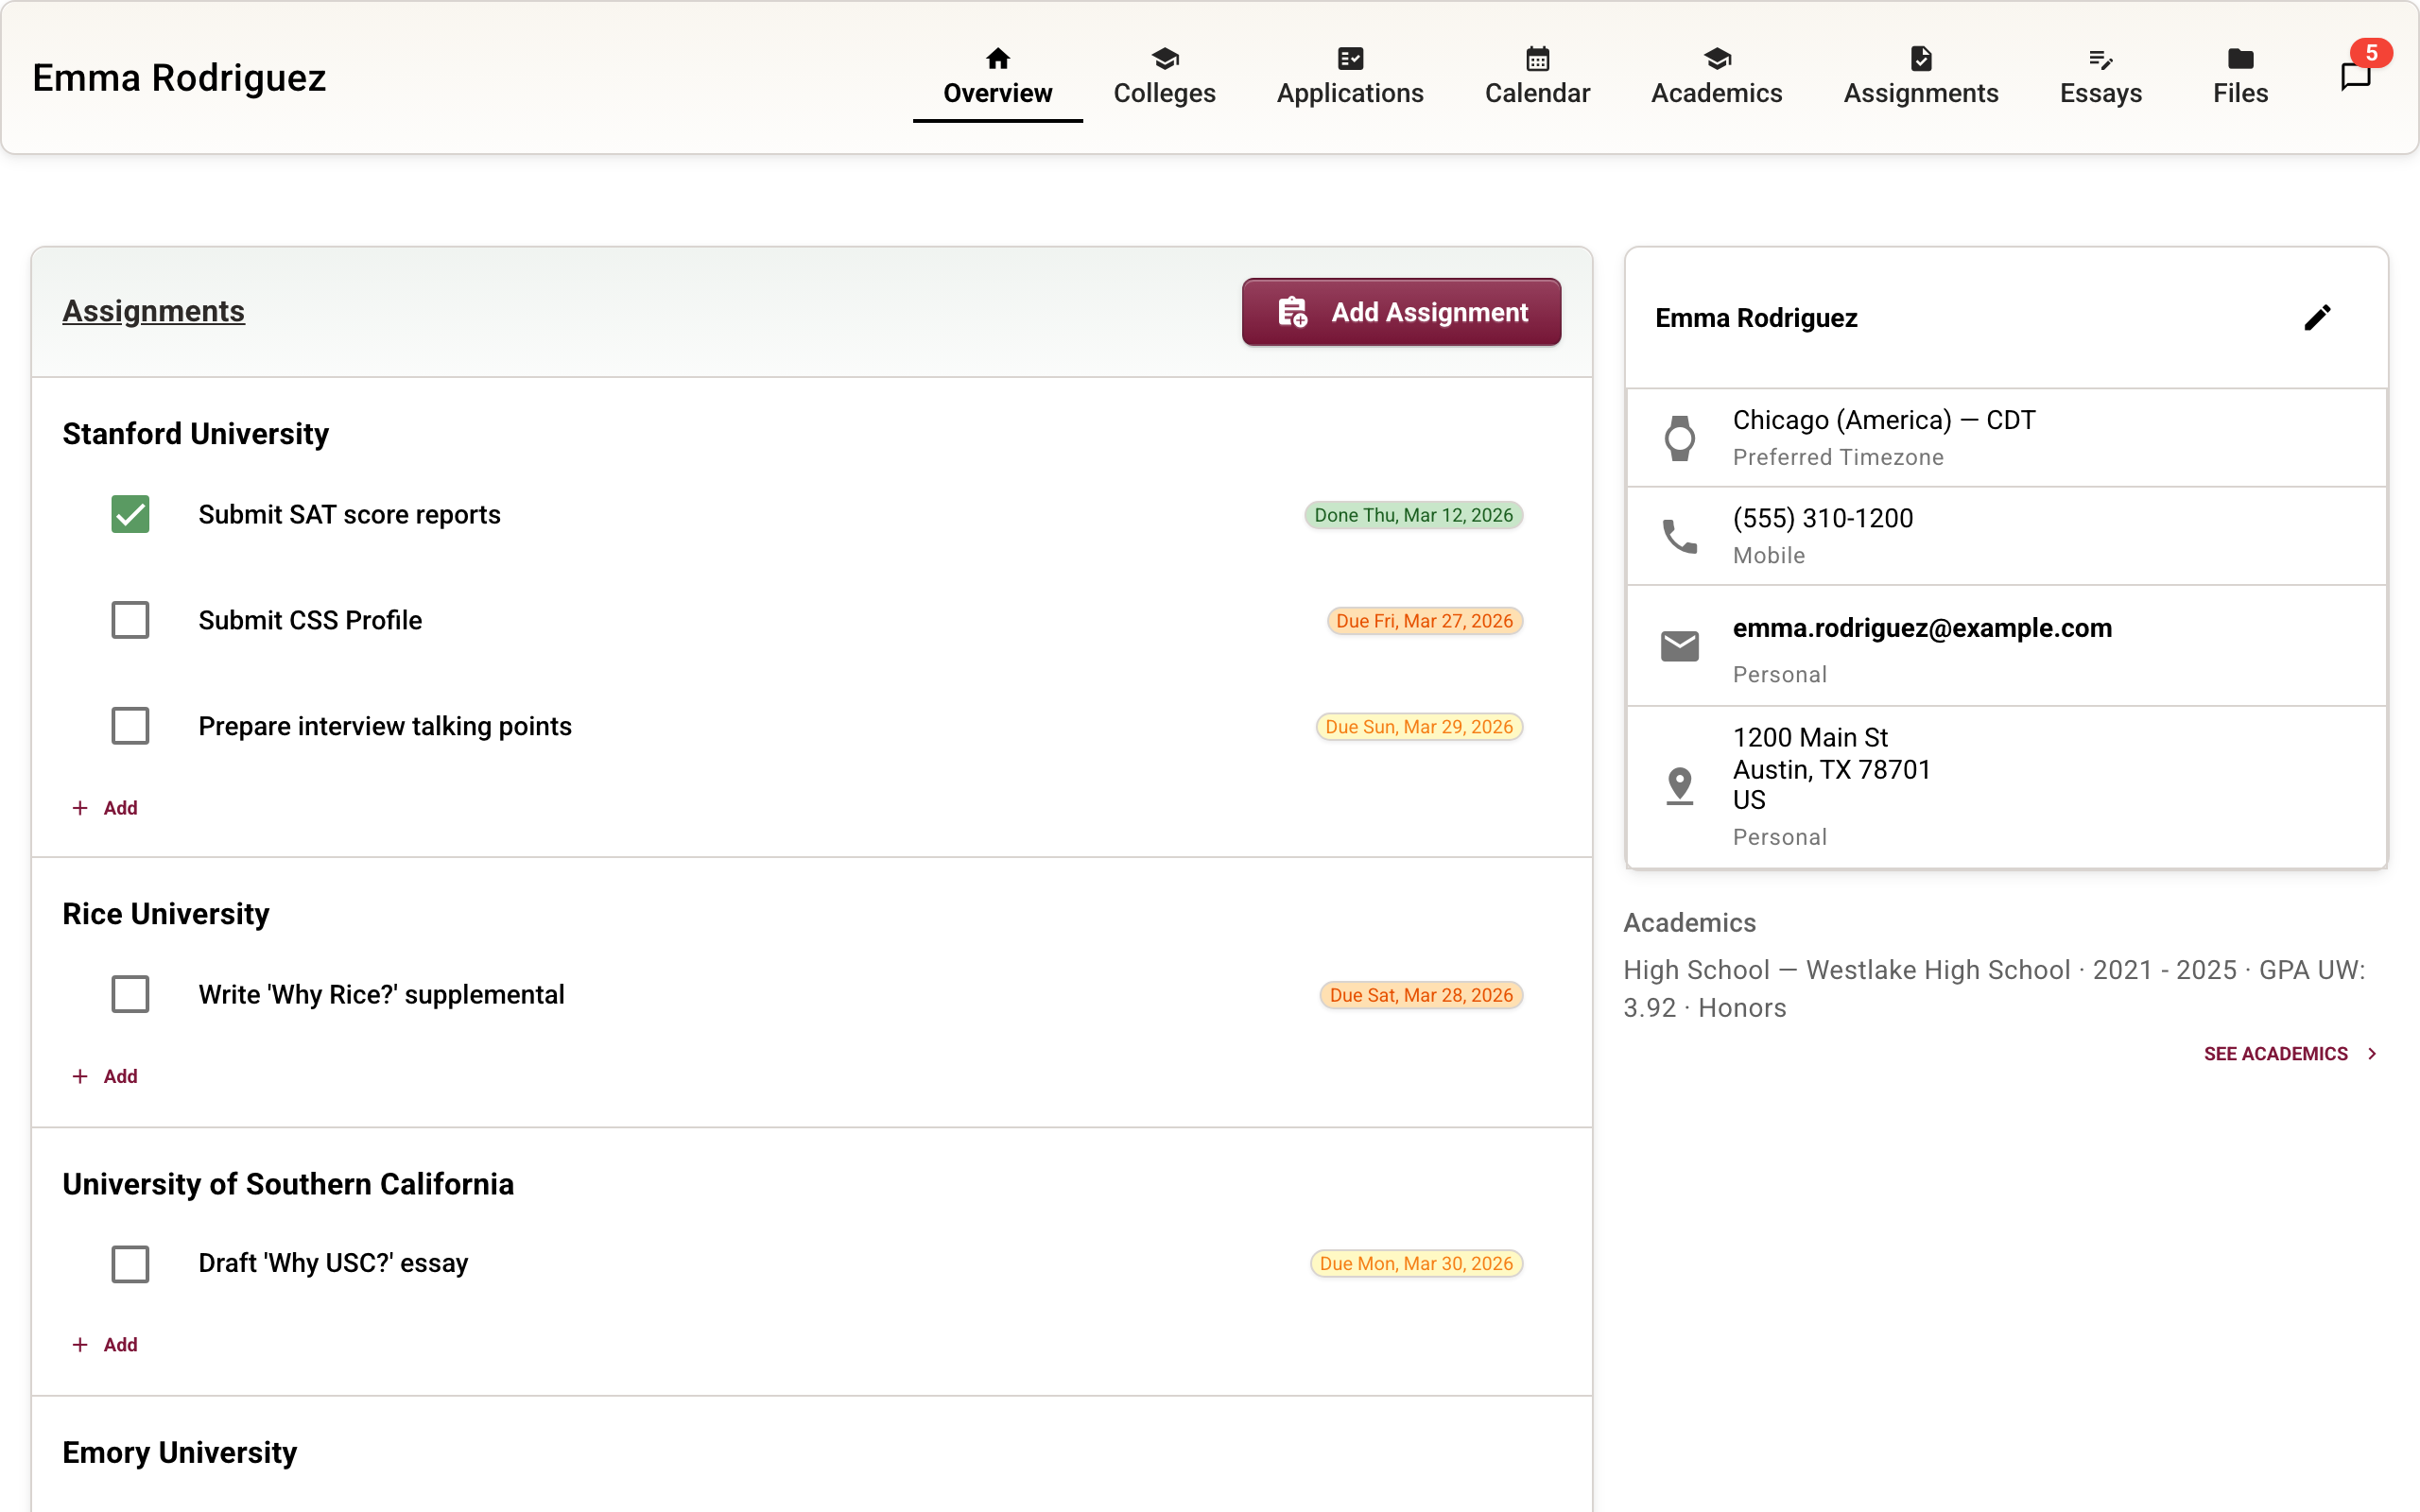Image resolution: width=2420 pixels, height=1512 pixels.
Task: Expand See Academics chevron arrow
Action: (2372, 1053)
